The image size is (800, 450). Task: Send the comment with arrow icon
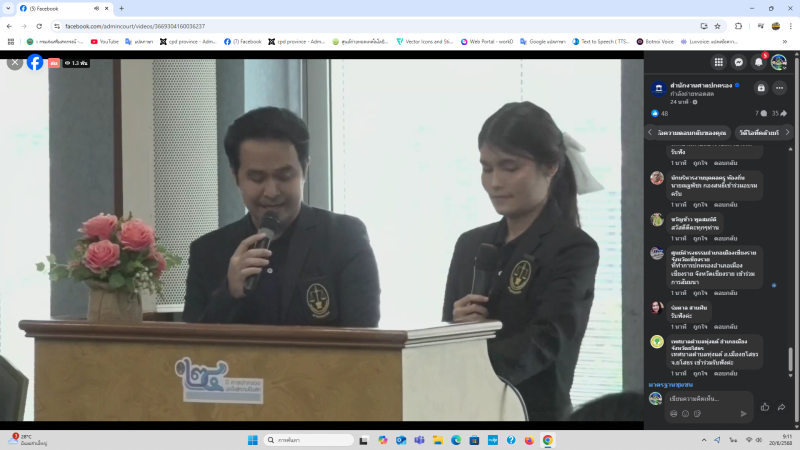coord(743,414)
